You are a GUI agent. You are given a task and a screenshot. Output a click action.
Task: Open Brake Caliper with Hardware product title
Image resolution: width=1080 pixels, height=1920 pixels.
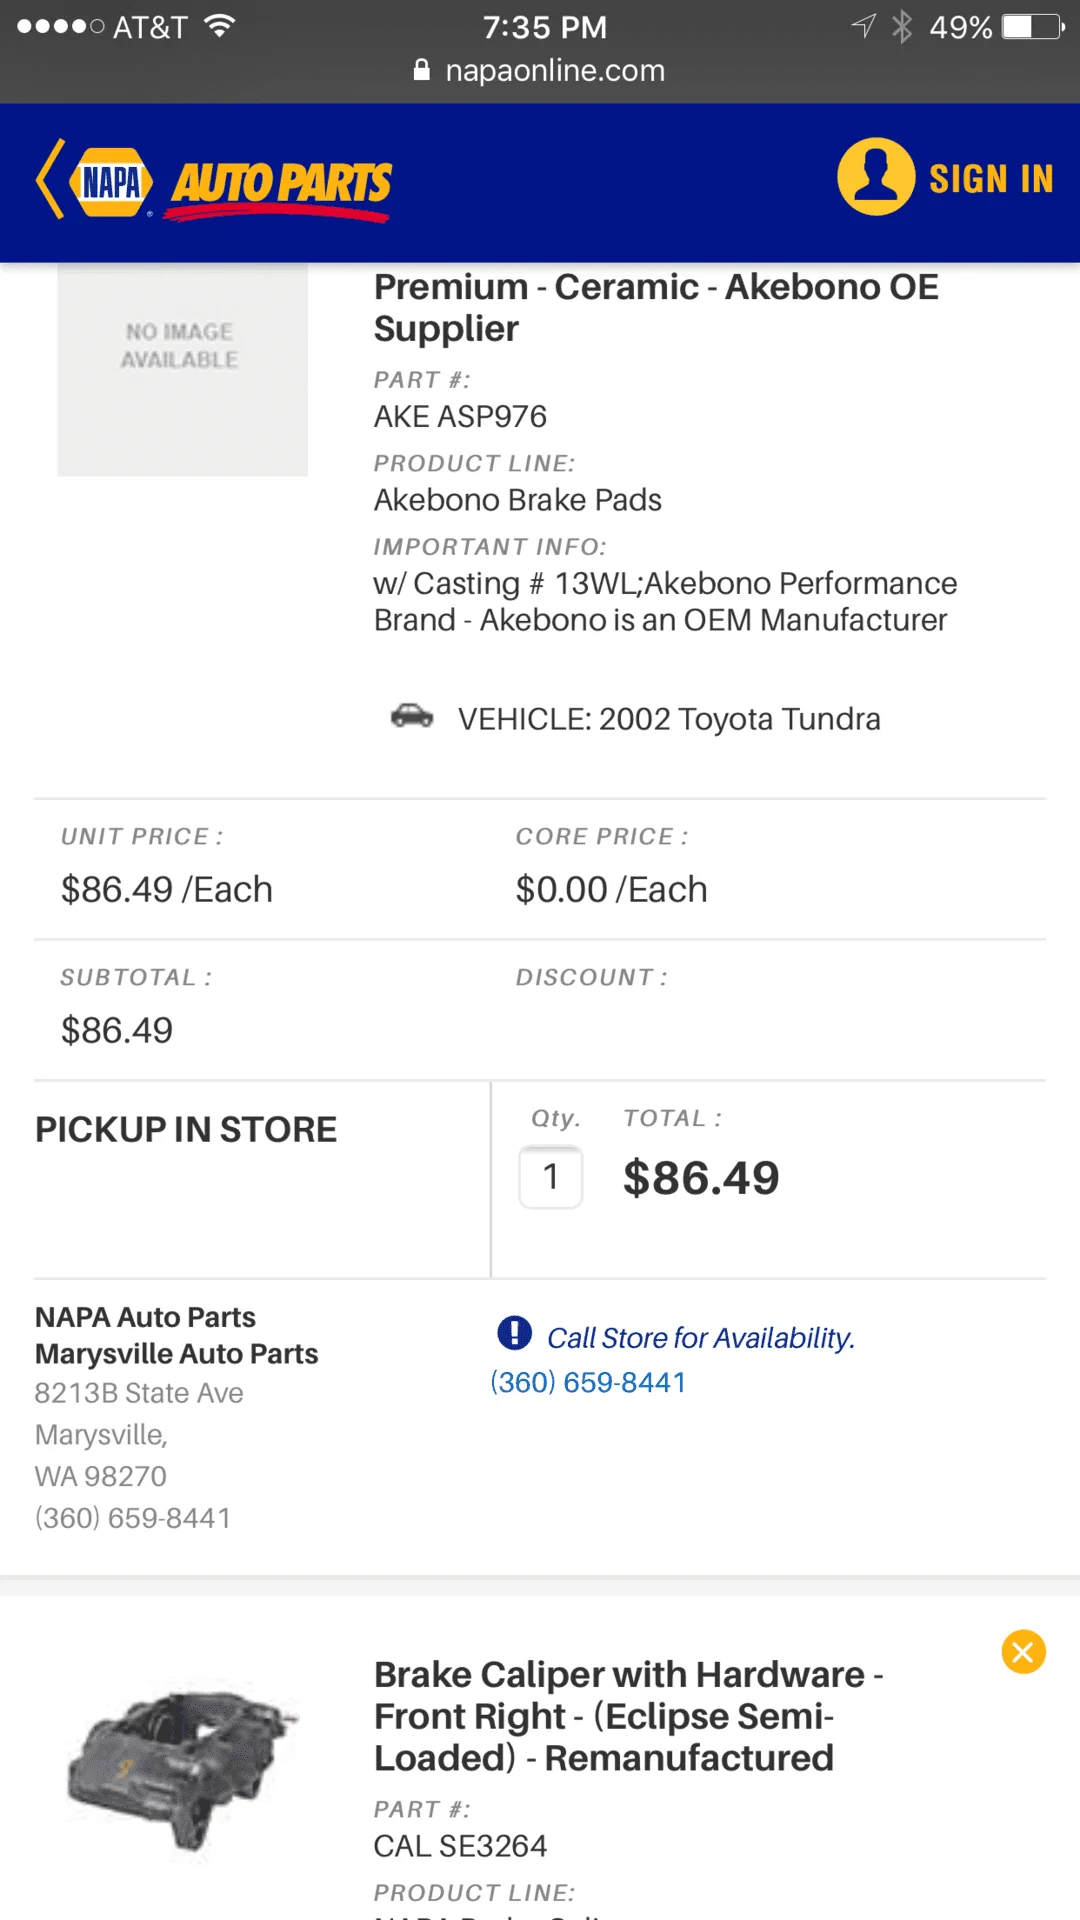tap(627, 1715)
